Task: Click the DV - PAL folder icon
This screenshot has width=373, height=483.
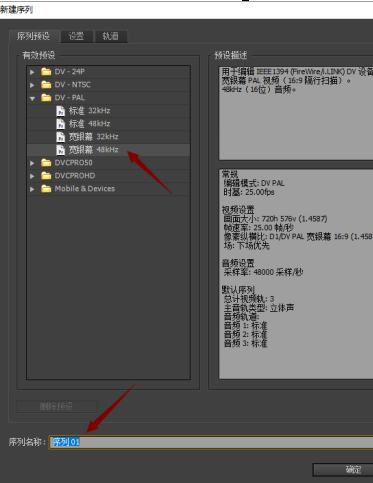Action: point(46,97)
